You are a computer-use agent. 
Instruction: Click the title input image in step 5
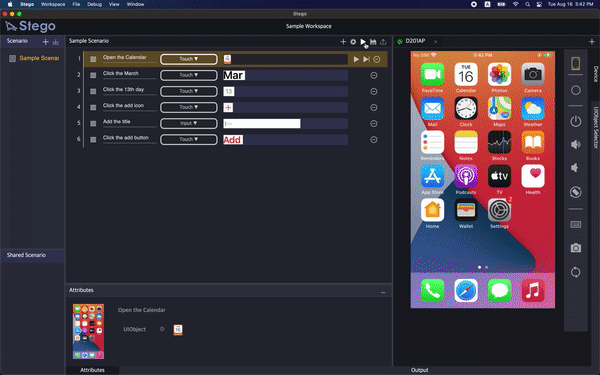[x=262, y=124]
